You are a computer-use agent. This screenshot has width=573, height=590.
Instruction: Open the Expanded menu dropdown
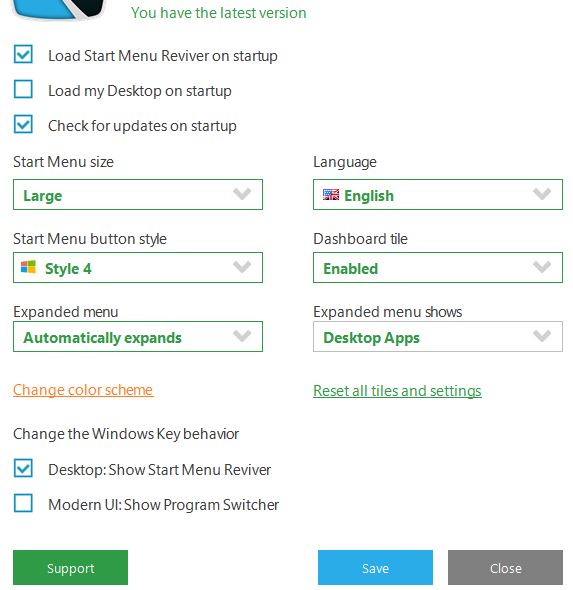point(138,337)
